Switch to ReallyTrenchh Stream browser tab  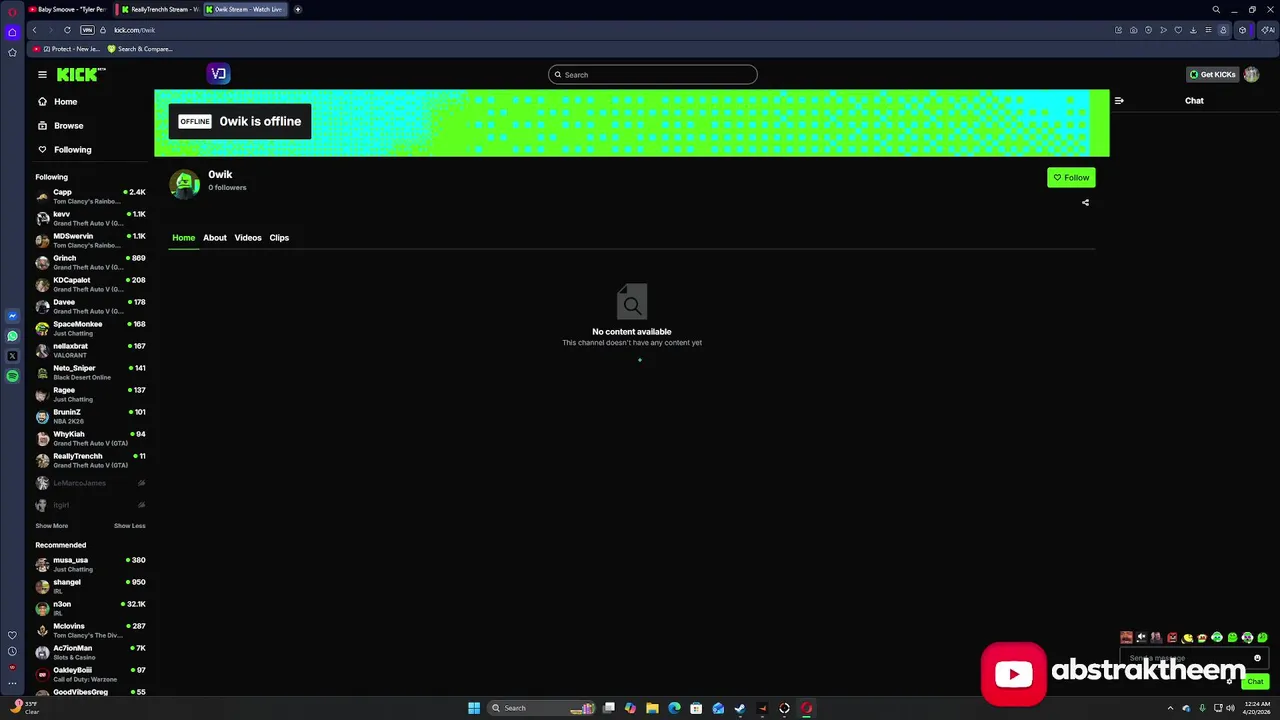click(157, 9)
